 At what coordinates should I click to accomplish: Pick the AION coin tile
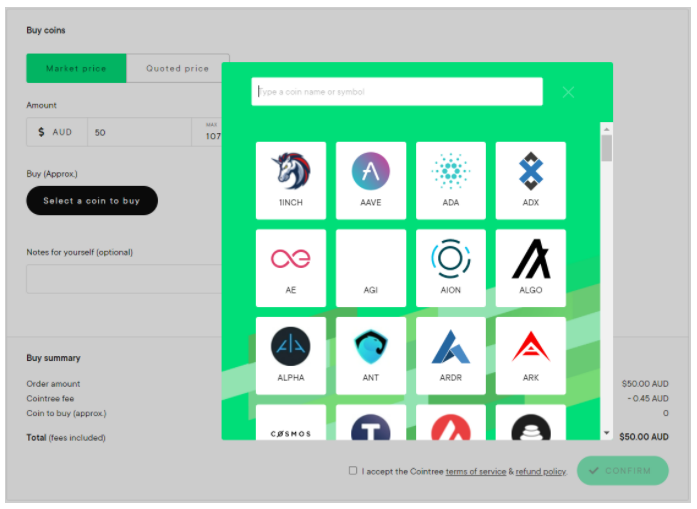coord(451,268)
